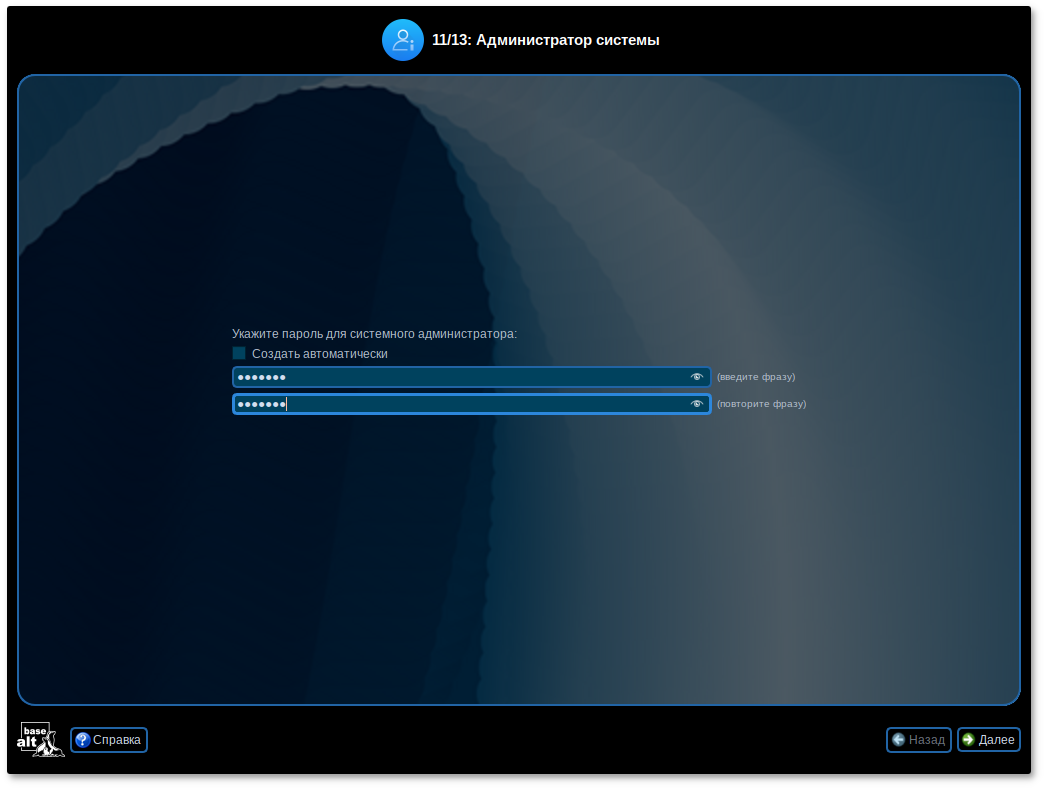Click the '(введите фразу)' hint label

pyautogui.click(x=756, y=377)
